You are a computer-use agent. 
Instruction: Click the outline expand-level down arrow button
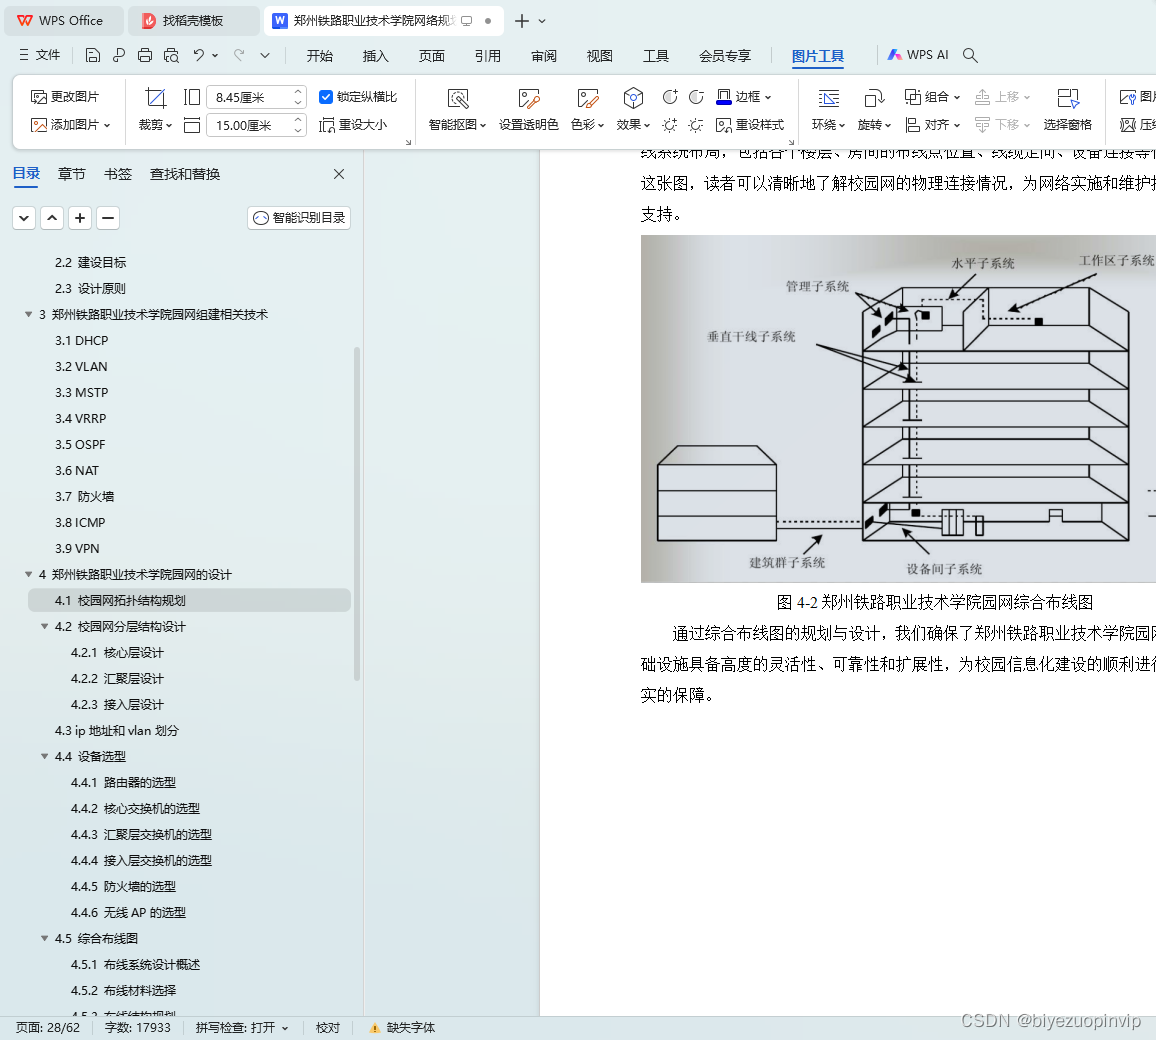tap(24, 217)
